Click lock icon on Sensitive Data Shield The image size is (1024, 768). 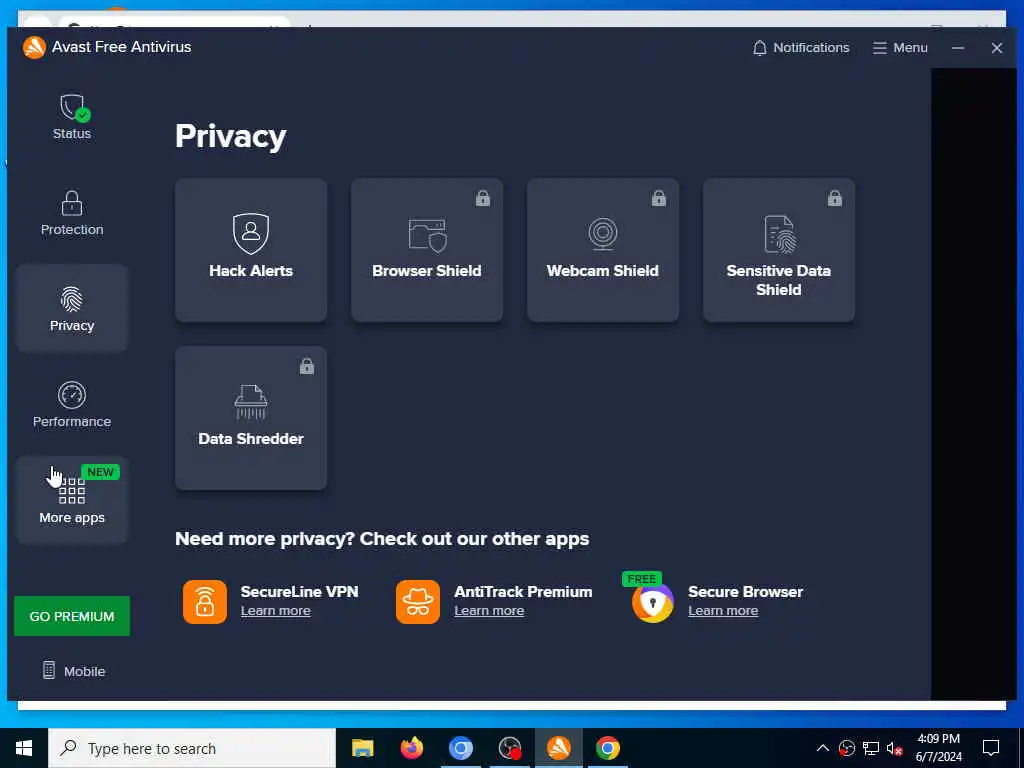(x=835, y=198)
